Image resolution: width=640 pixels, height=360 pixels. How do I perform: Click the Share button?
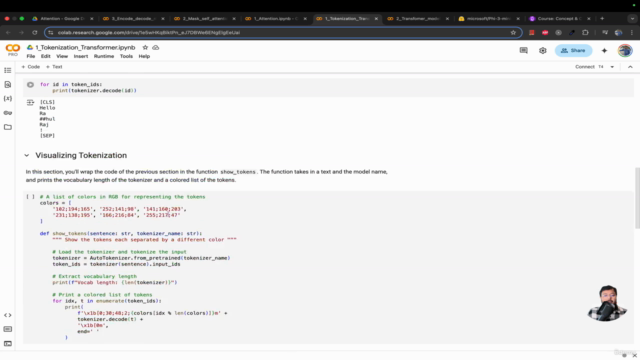[573, 51]
